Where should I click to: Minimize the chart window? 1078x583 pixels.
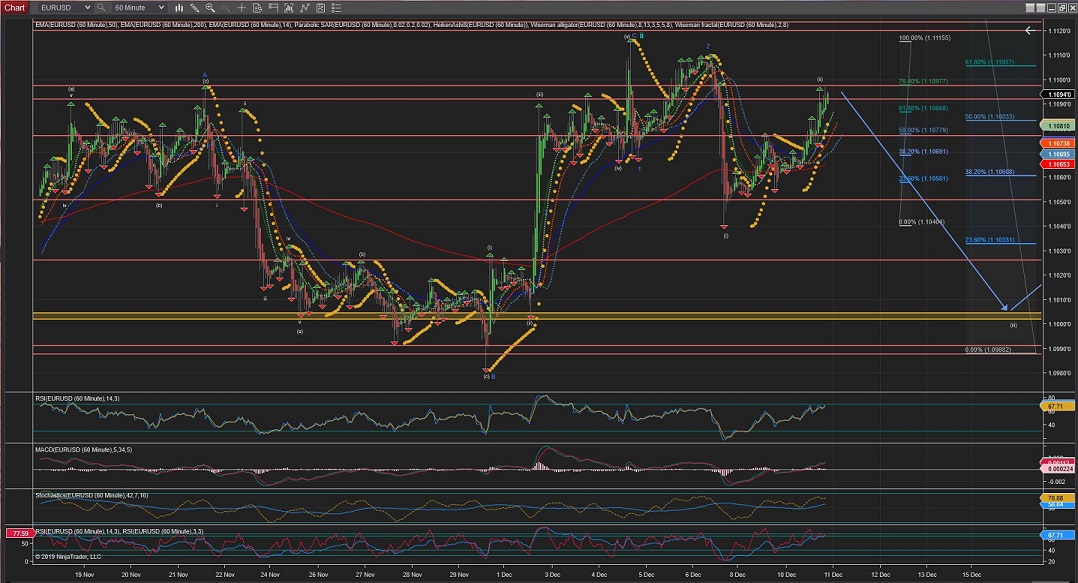(x=1051, y=8)
